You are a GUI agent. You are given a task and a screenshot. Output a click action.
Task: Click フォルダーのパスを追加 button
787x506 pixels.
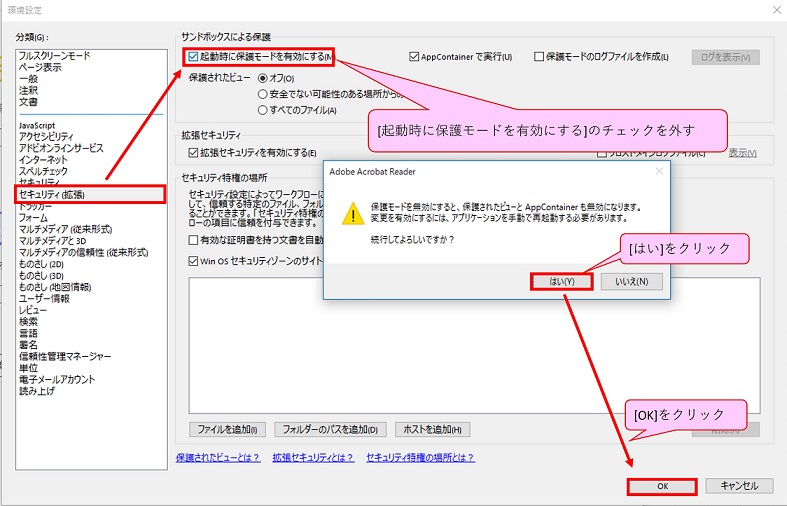(330, 430)
